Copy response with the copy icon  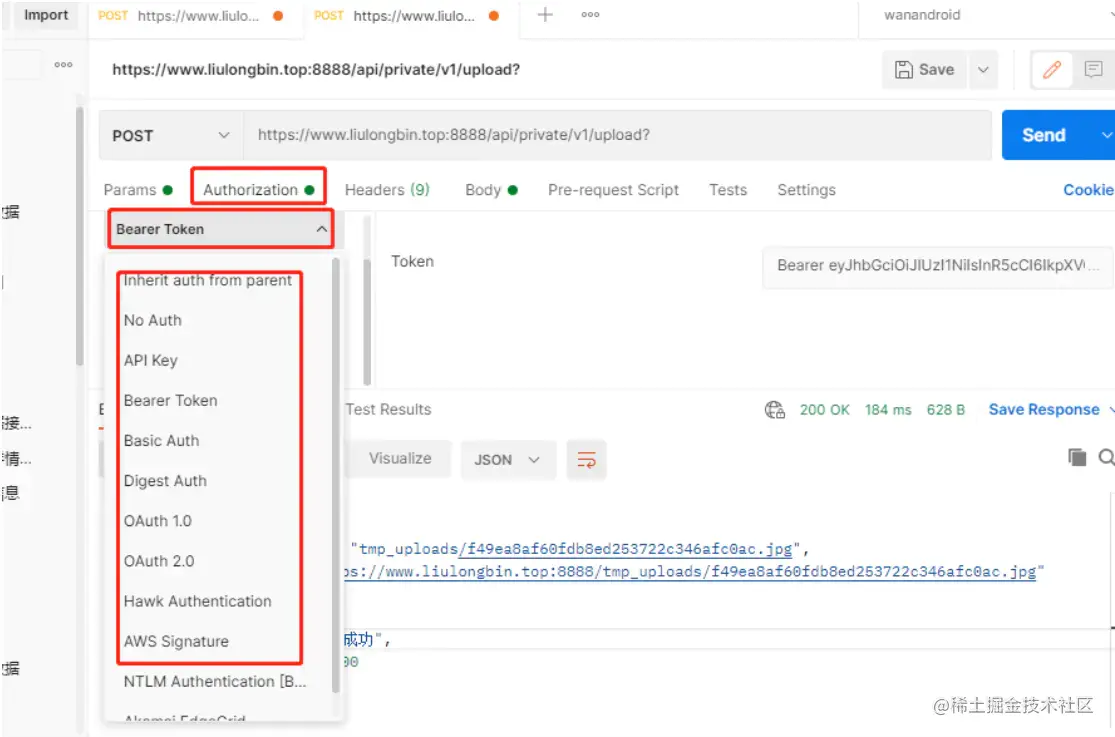click(1077, 457)
